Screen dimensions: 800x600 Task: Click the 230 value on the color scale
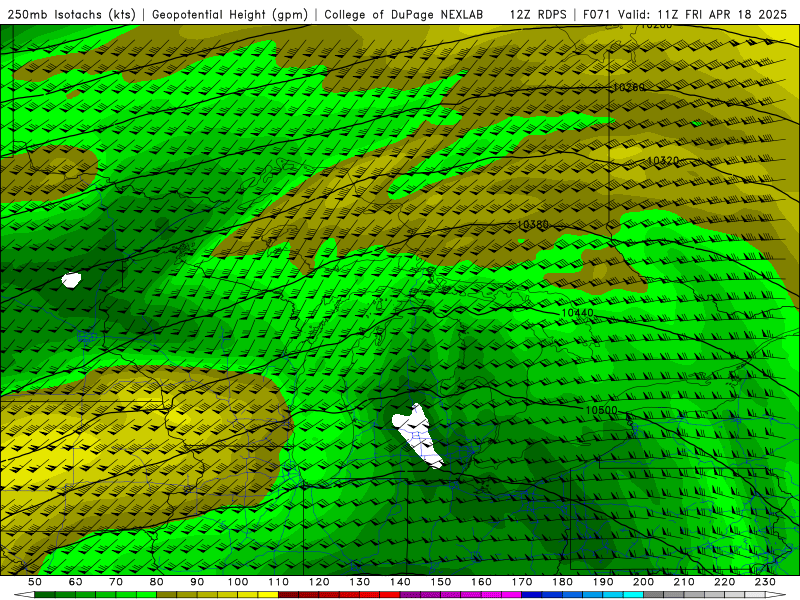[765, 582]
